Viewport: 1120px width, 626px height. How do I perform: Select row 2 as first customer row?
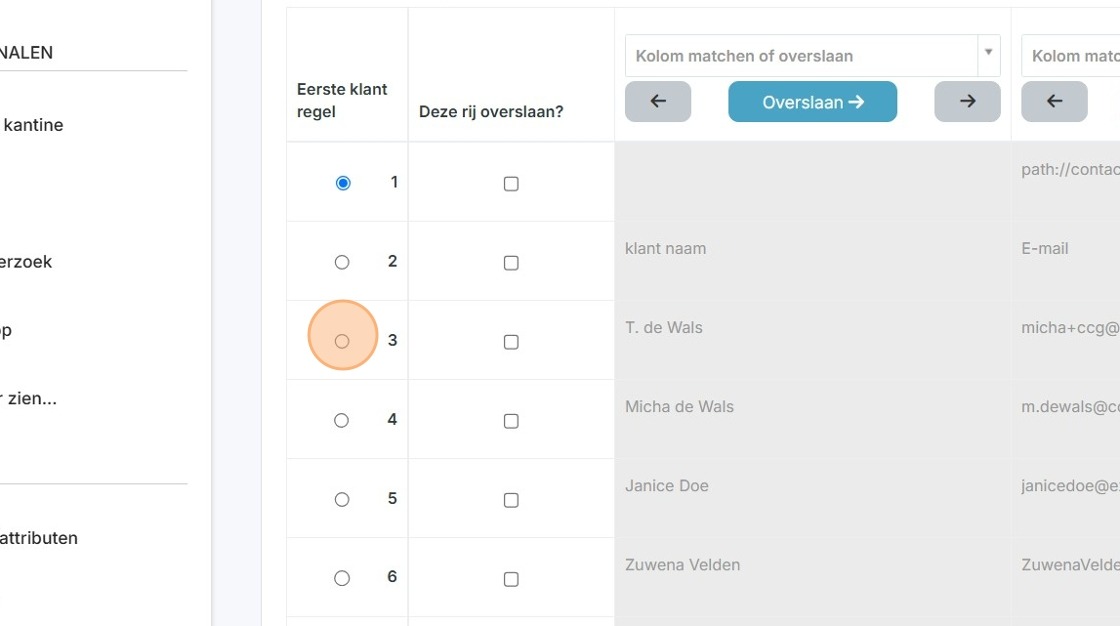tap(342, 262)
